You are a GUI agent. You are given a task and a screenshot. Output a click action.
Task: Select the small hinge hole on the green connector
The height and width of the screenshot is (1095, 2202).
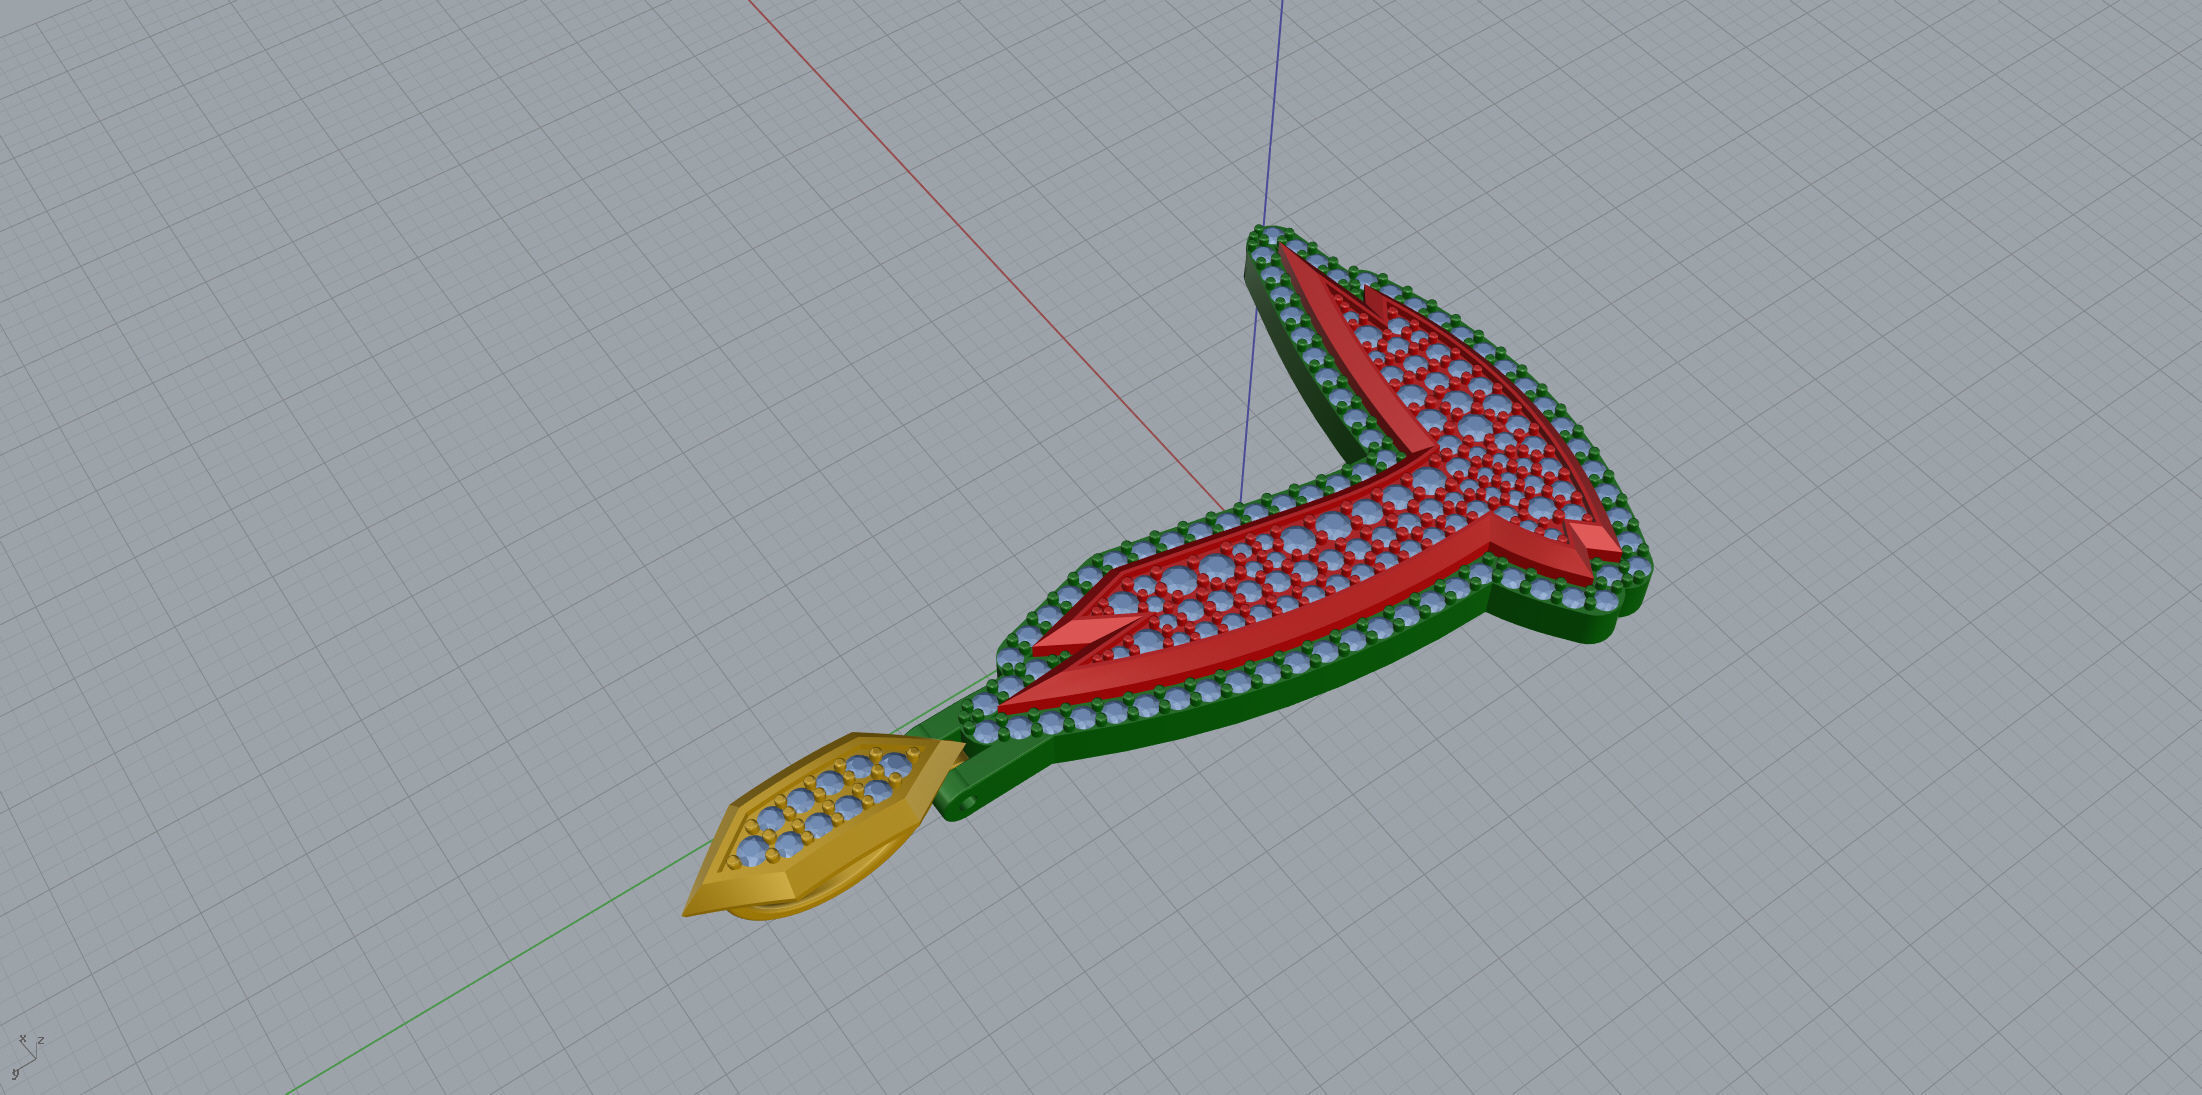click(x=967, y=803)
